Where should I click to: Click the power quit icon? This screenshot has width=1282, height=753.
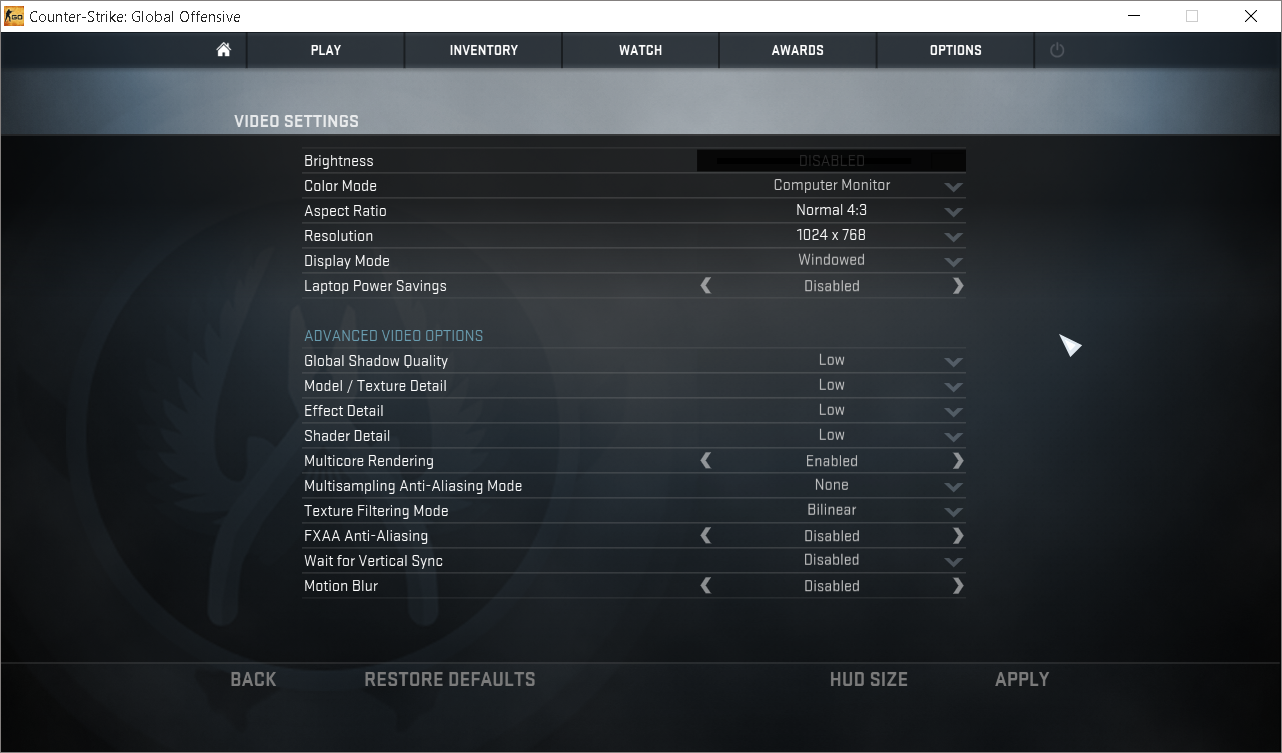1057,50
